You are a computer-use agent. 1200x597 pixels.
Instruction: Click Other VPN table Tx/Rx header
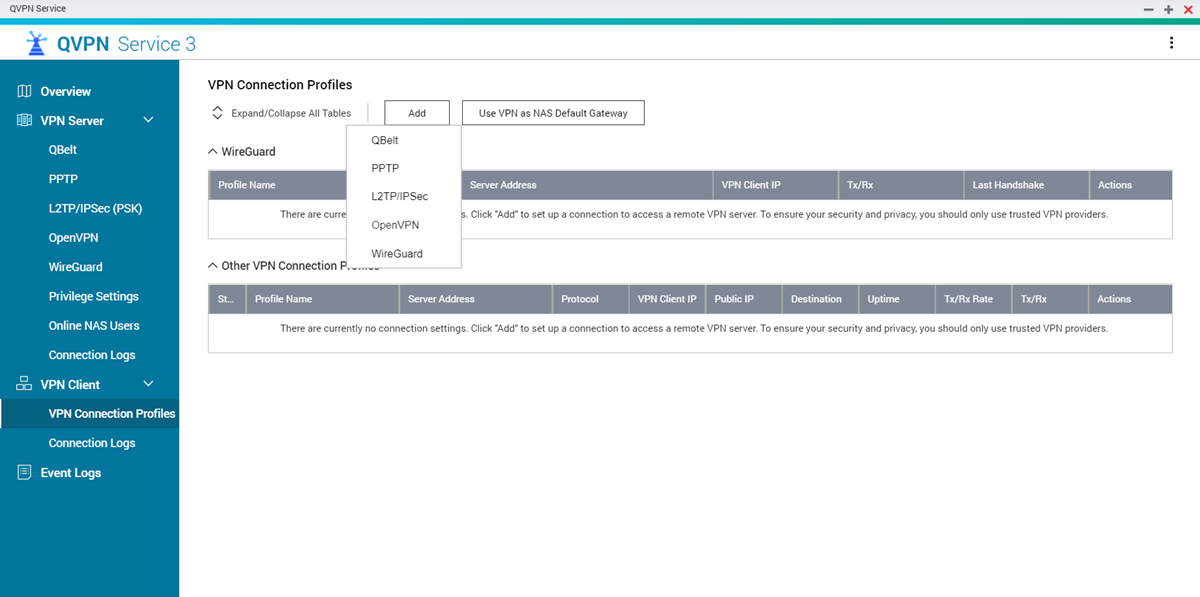[x=1049, y=299]
